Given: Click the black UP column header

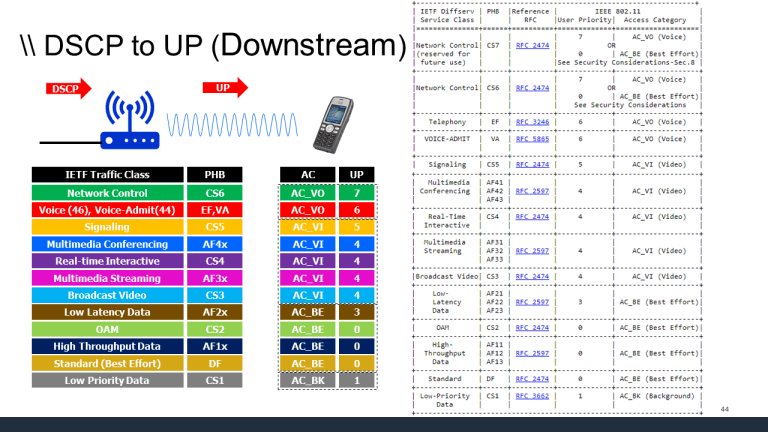Looking at the screenshot, I should 357,175.
